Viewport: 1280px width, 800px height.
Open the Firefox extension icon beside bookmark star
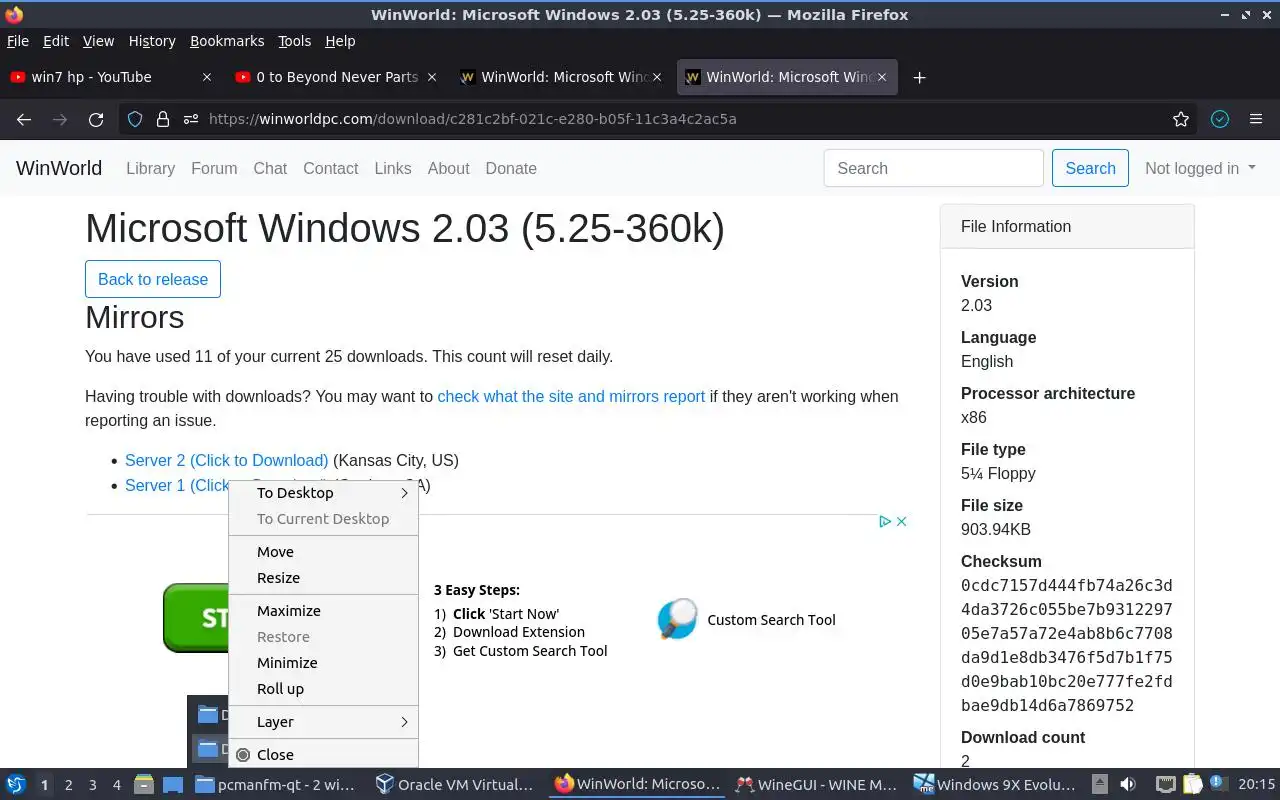pos(1220,119)
